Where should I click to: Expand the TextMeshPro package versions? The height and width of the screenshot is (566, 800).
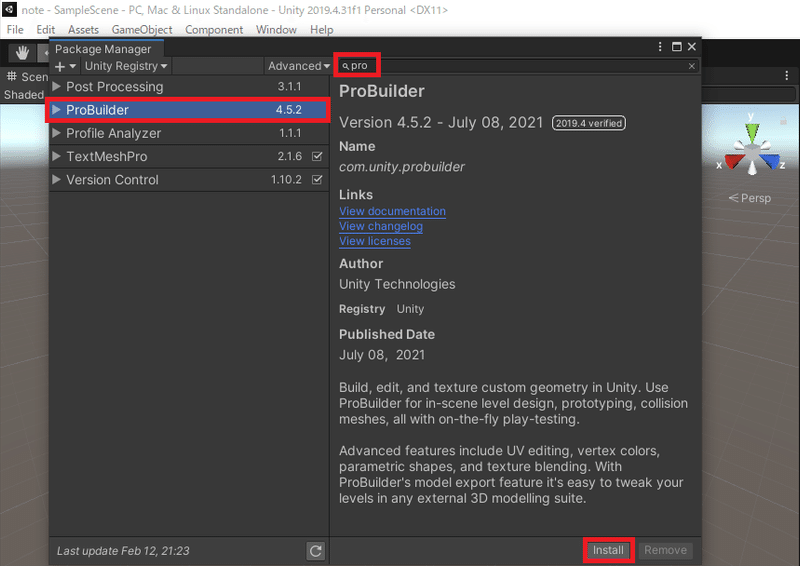(57, 156)
